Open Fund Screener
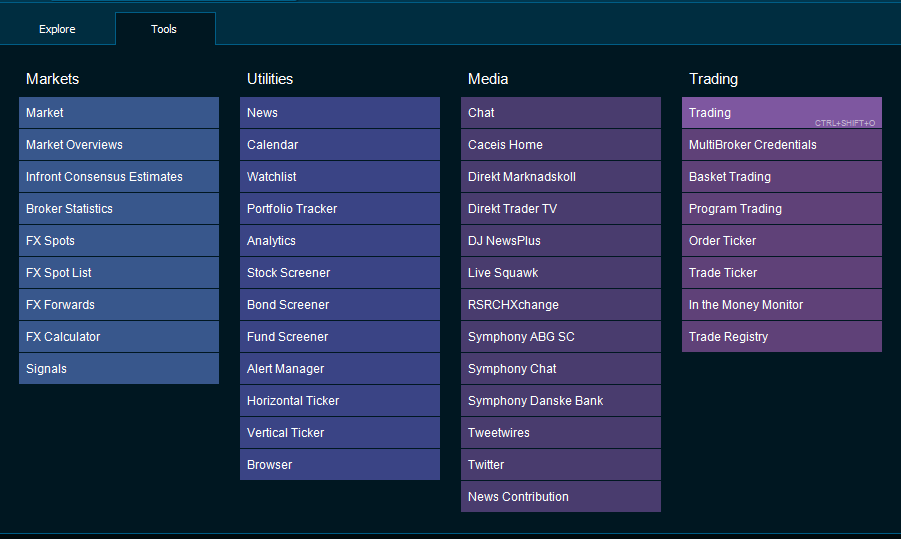The height and width of the screenshot is (539, 901). pyautogui.click(x=340, y=337)
